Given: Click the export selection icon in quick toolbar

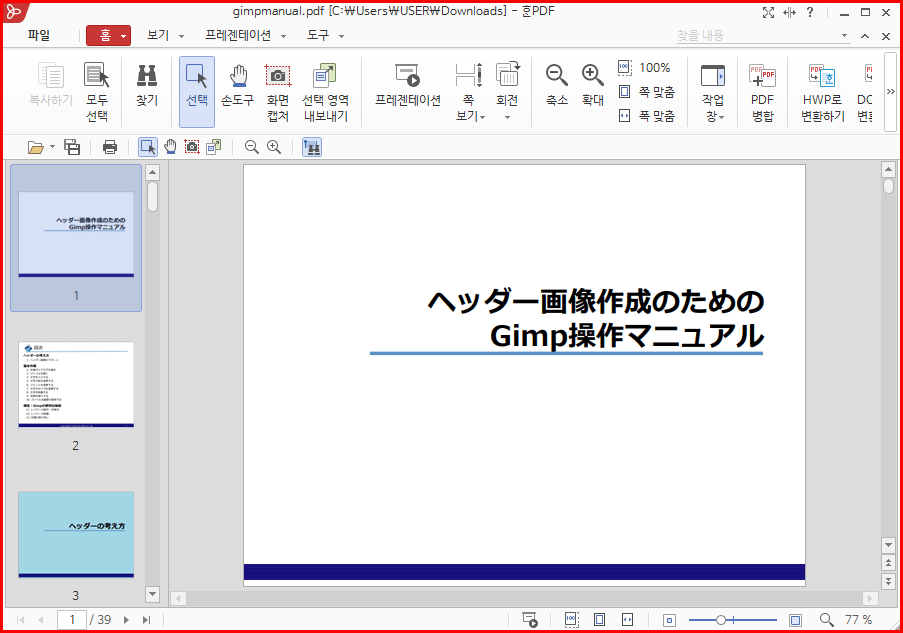Looking at the screenshot, I should (214, 147).
